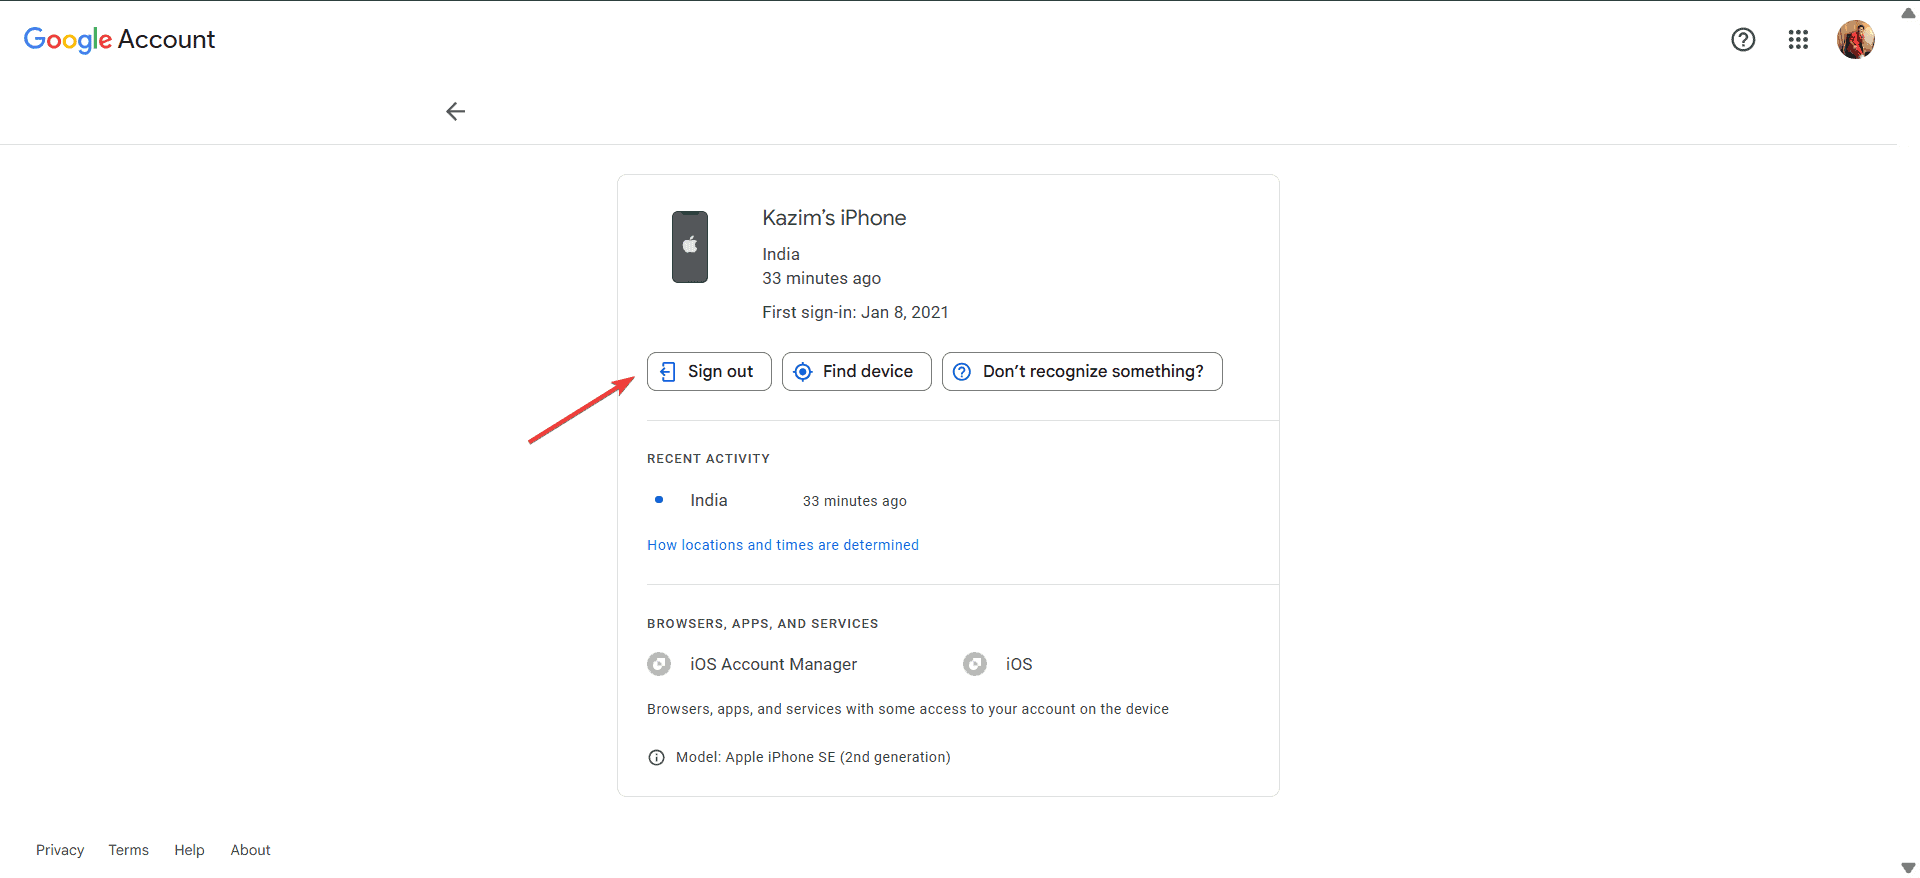Viewport: 1920px width, 878px height.
Task: Click the iOS Account Manager label
Action: pos(774,664)
